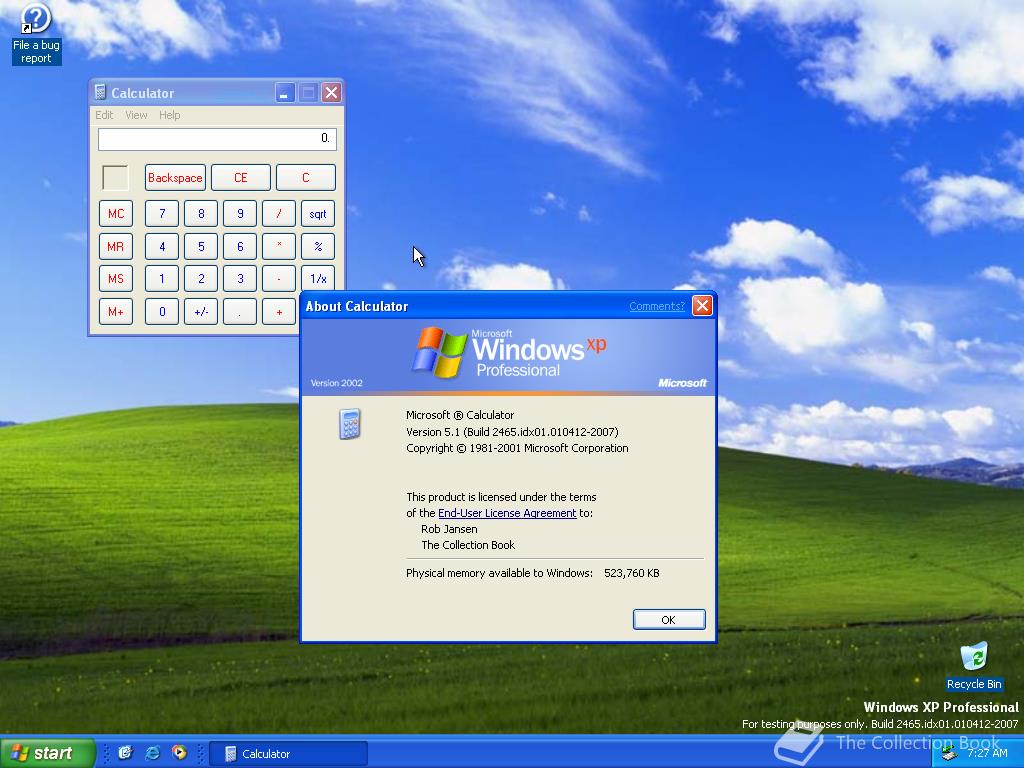Click the C clear button in Calculator

click(x=306, y=178)
